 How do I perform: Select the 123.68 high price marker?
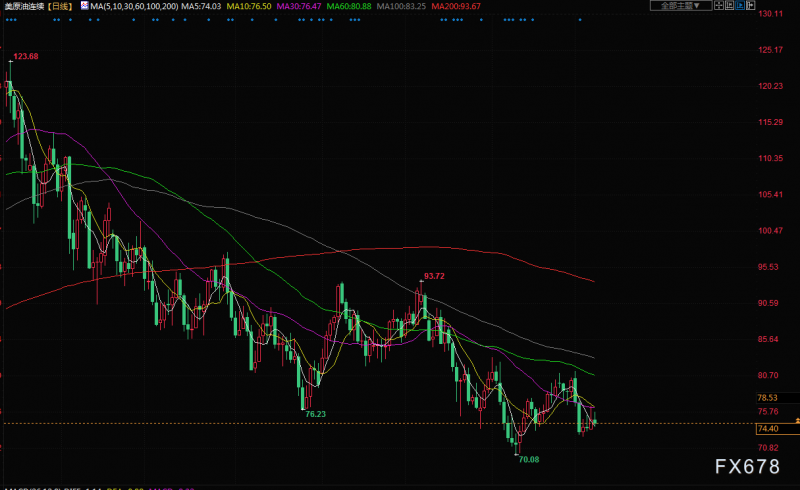(x=26, y=56)
